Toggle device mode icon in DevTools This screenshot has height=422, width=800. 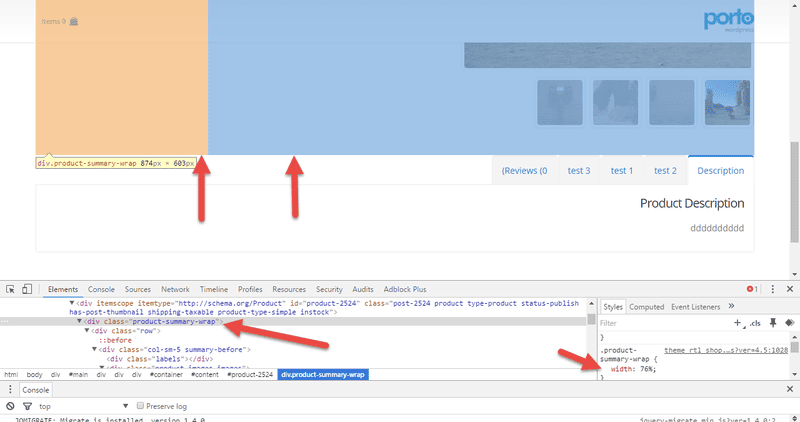coord(27,289)
